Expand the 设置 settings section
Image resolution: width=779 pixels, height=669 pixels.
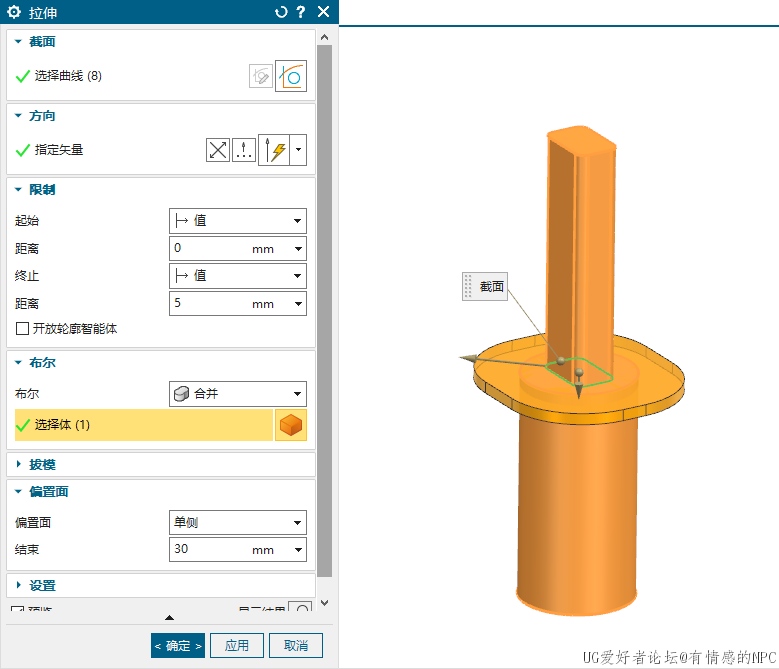[x=42, y=585]
